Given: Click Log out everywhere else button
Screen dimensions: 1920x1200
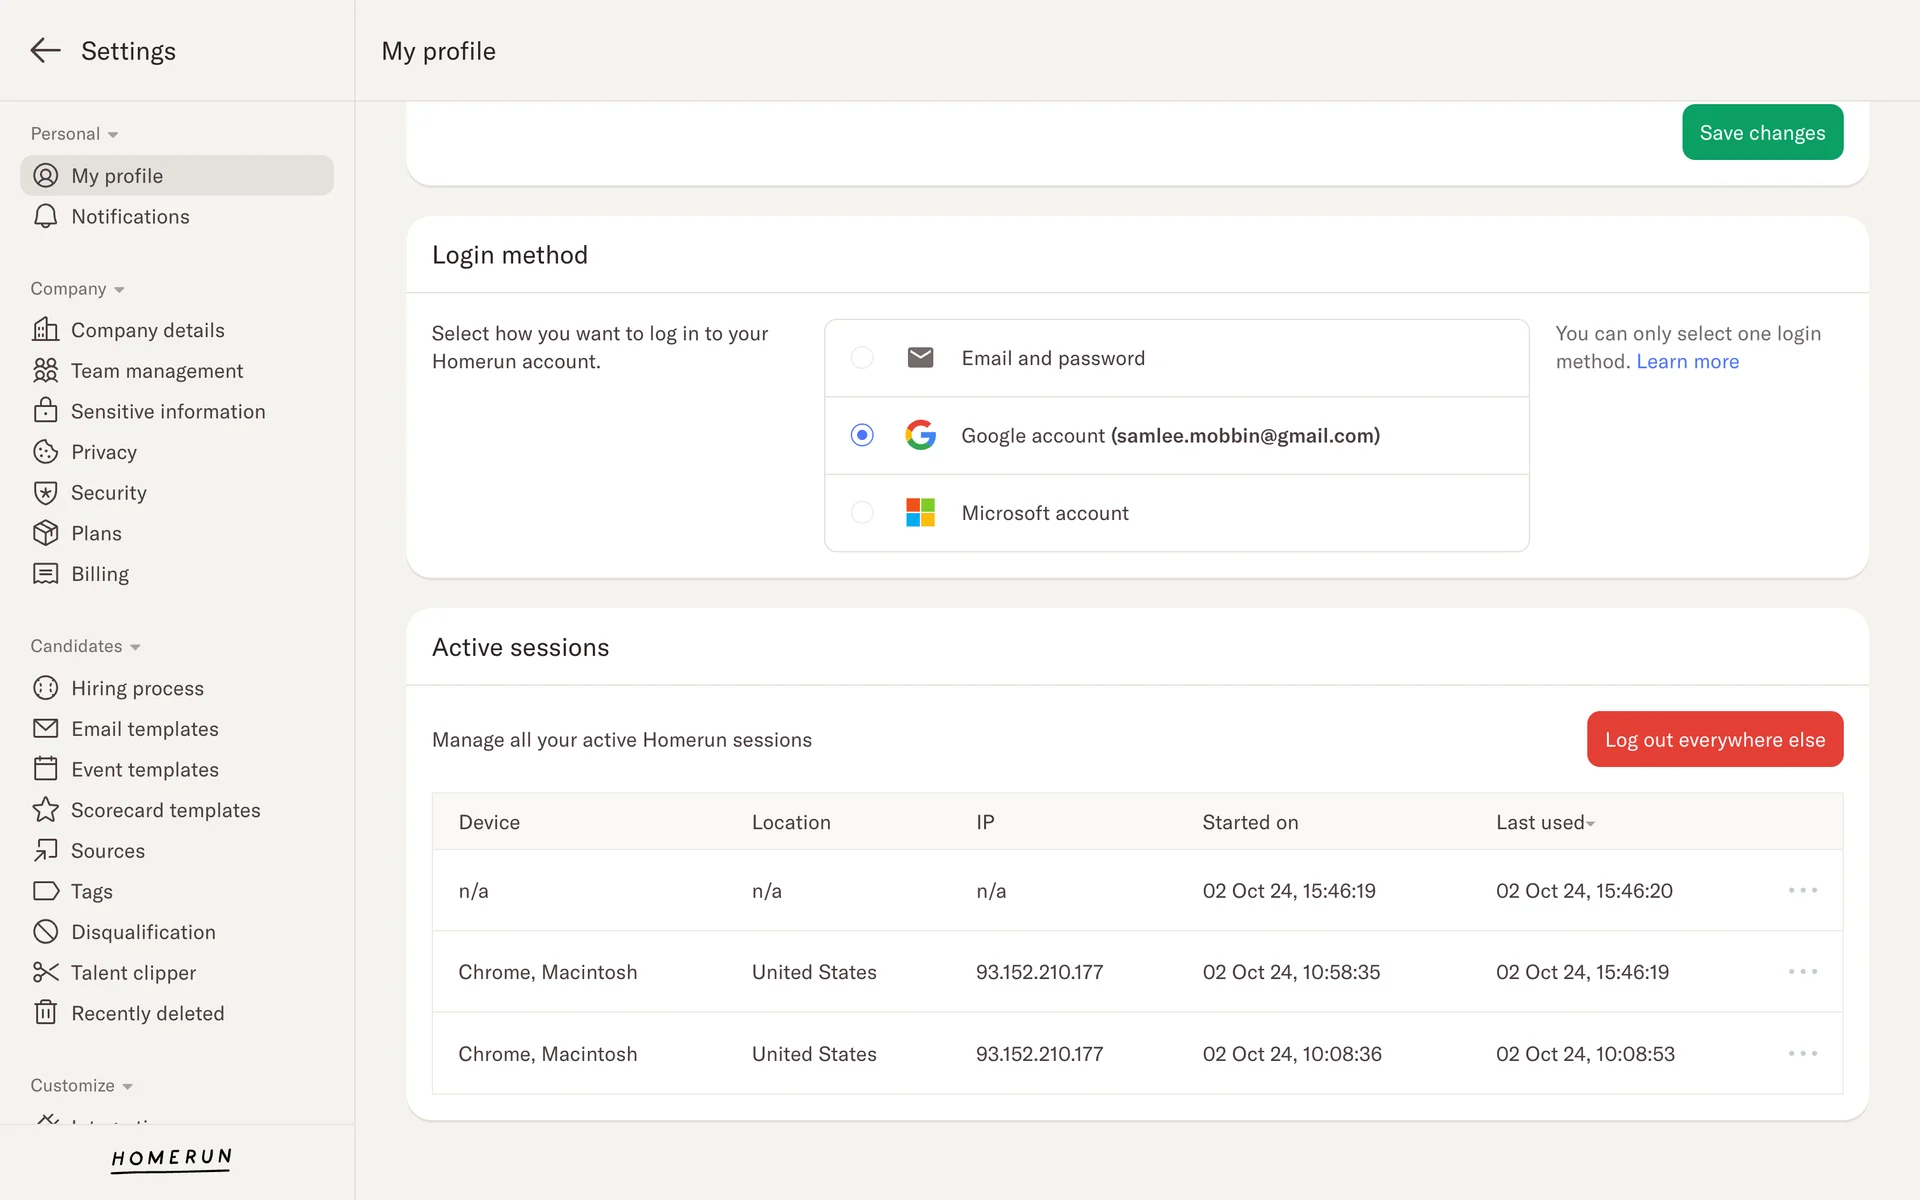Looking at the screenshot, I should 1714,739.
